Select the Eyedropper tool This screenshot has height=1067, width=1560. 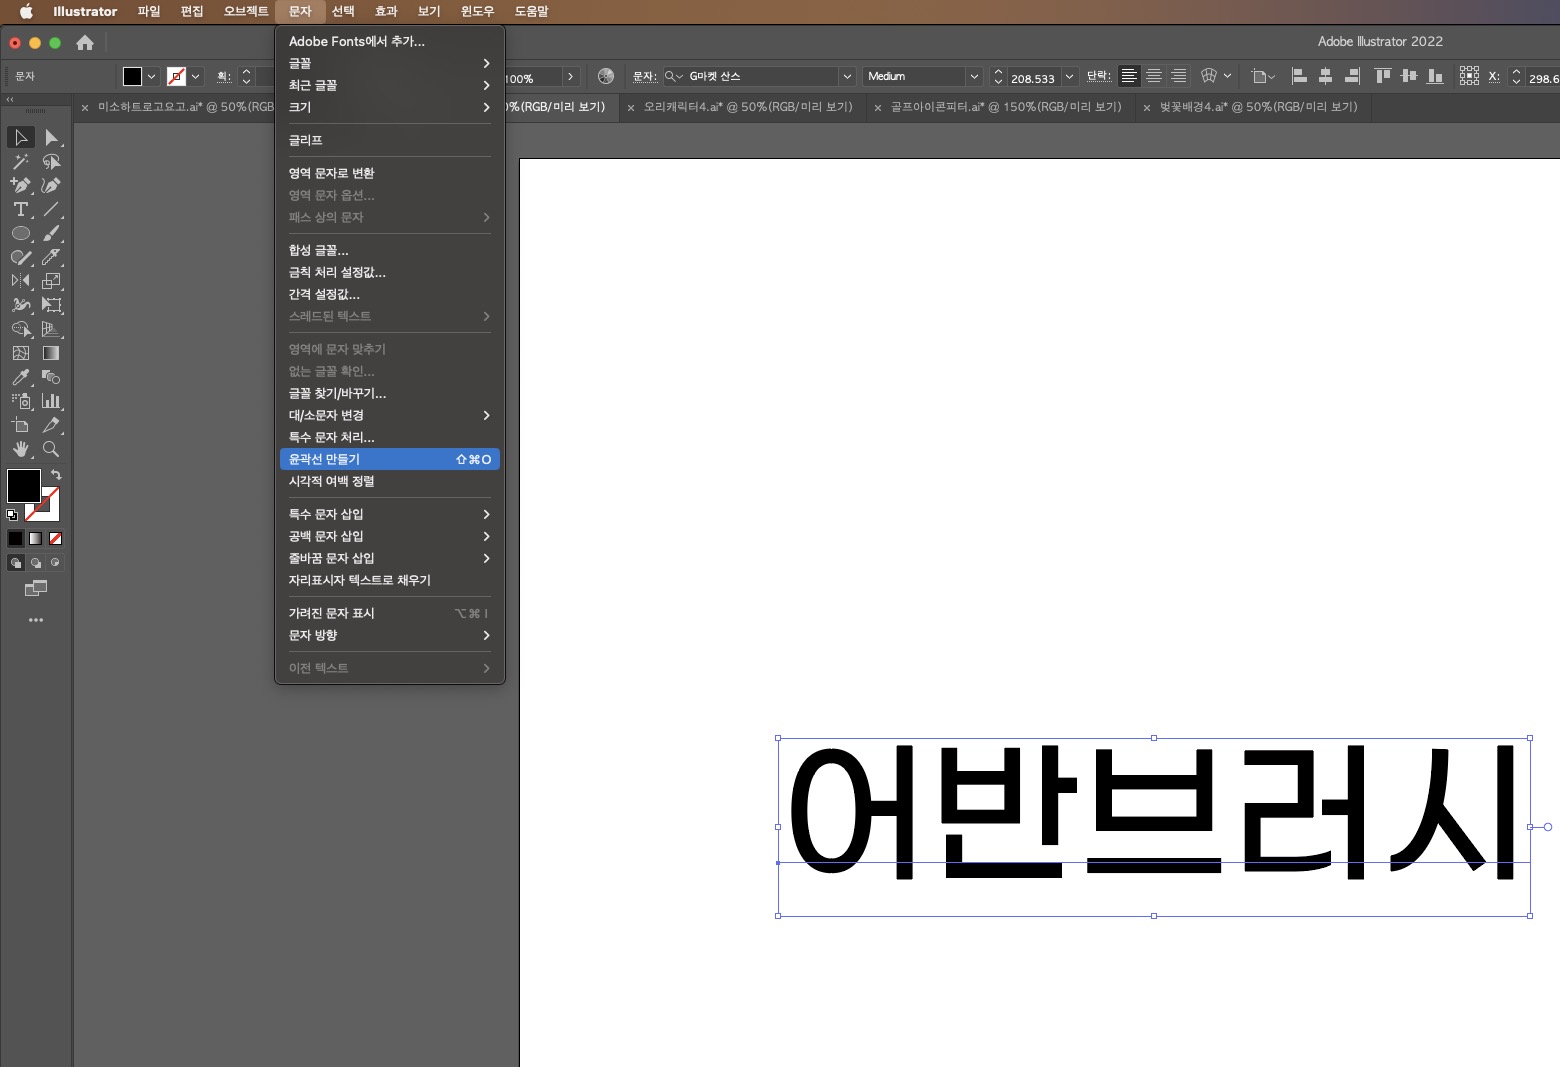click(x=21, y=377)
